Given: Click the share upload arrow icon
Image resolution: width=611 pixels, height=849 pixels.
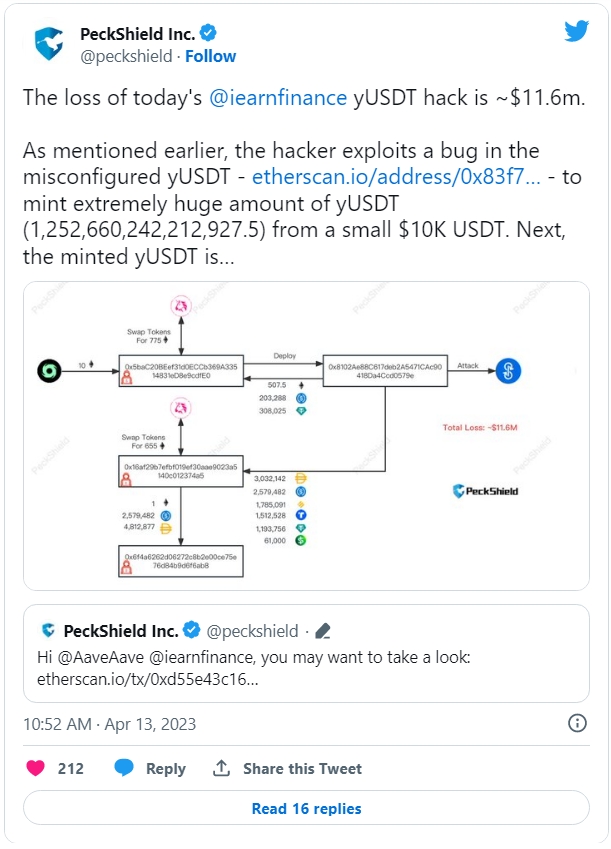Looking at the screenshot, I should (x=221, y=768).
